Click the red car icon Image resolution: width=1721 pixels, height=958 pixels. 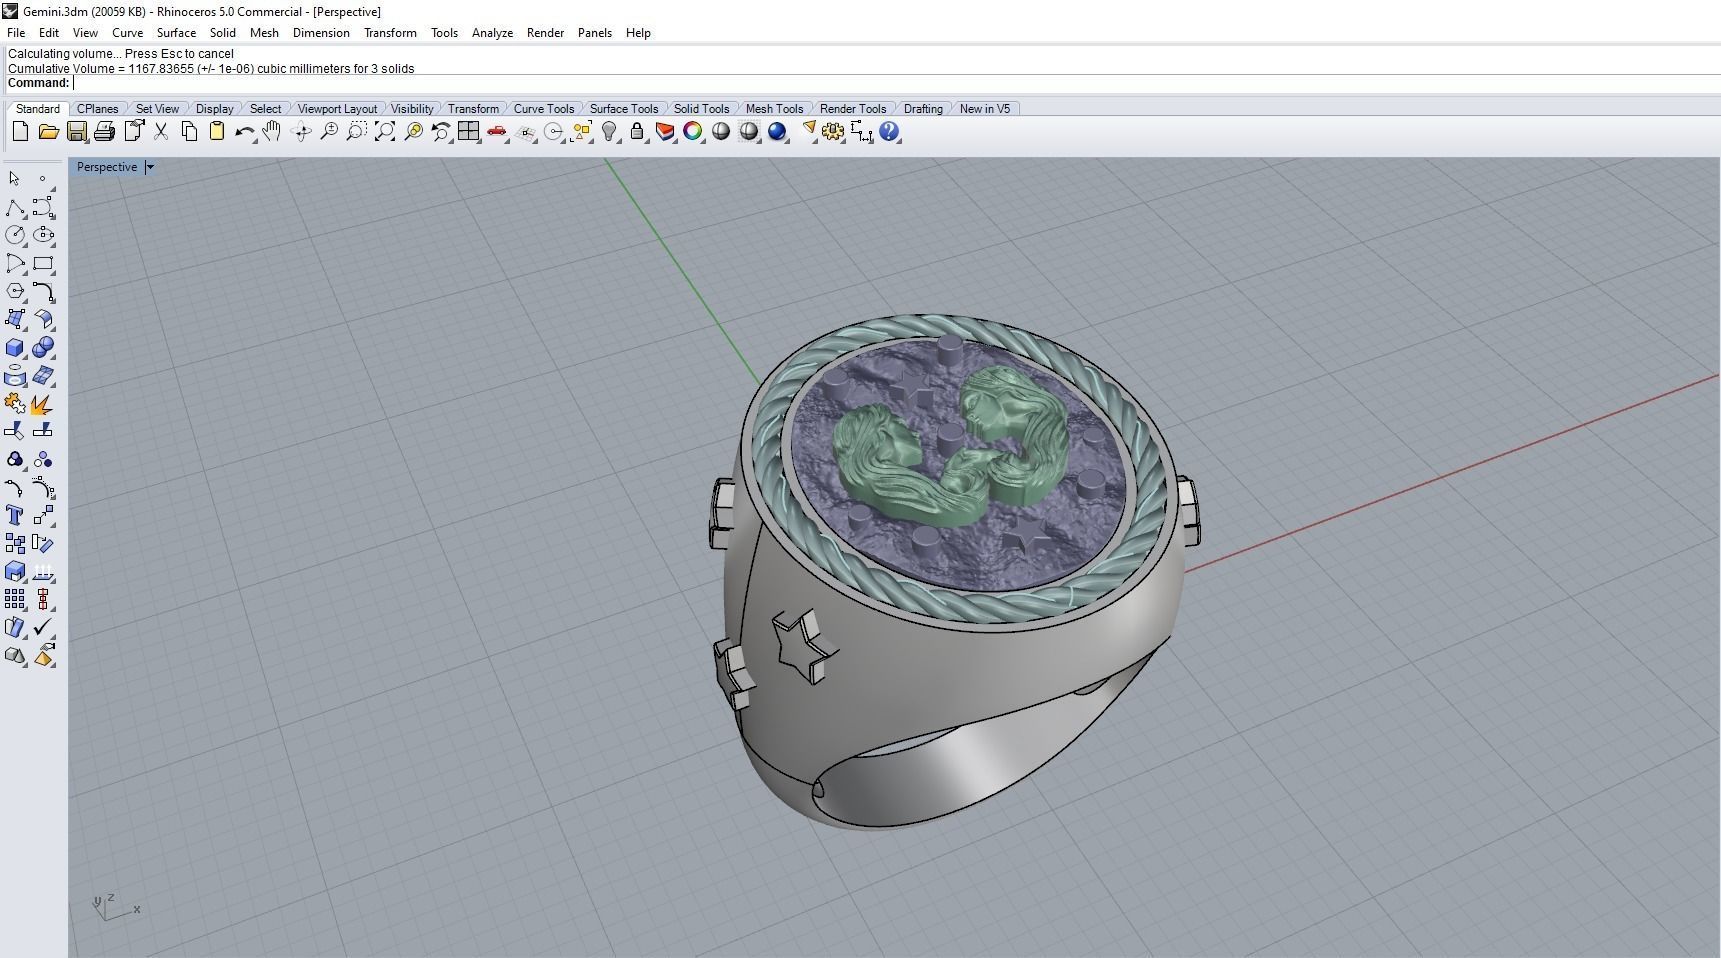point(496,131)
